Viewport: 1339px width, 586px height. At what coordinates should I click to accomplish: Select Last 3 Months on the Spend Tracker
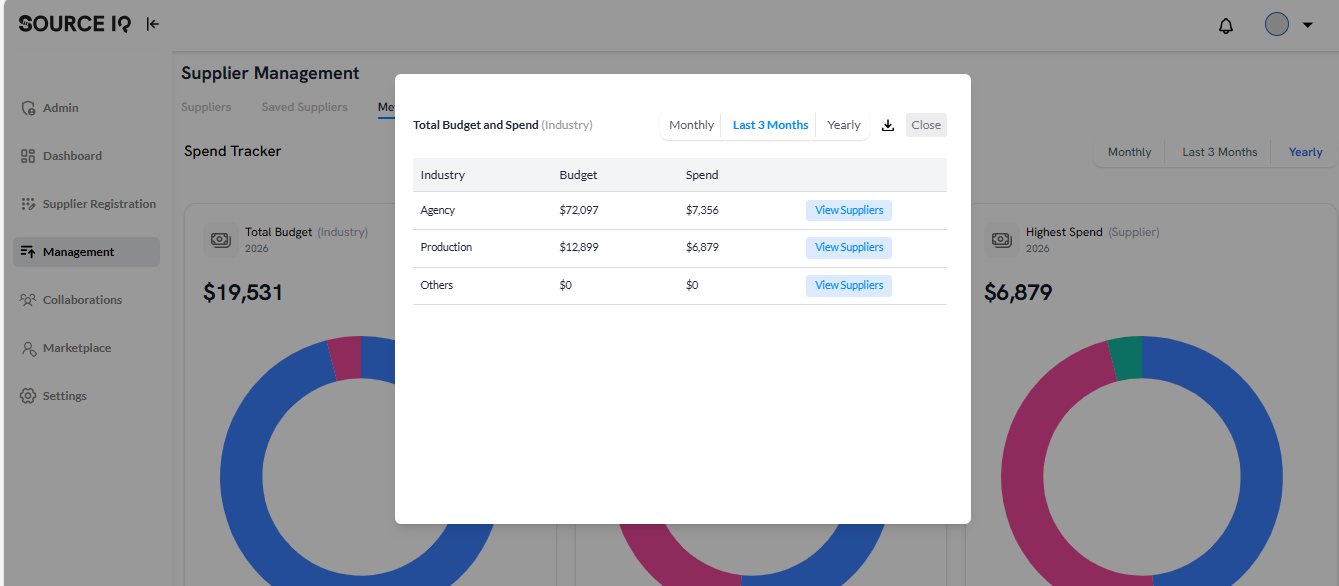pyautogui.click(x=1219, y=151)
